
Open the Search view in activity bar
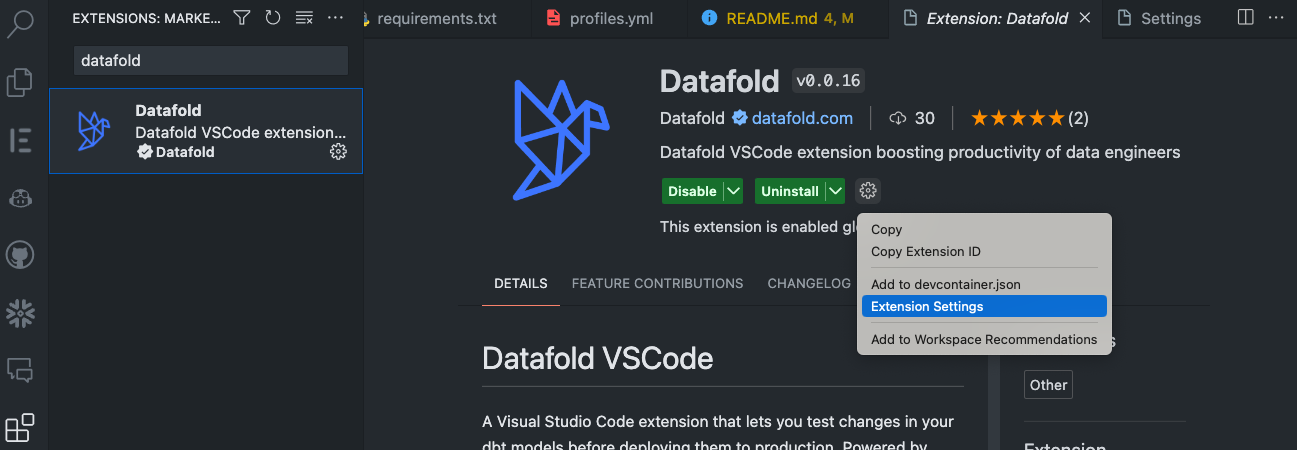click(20, 22)
